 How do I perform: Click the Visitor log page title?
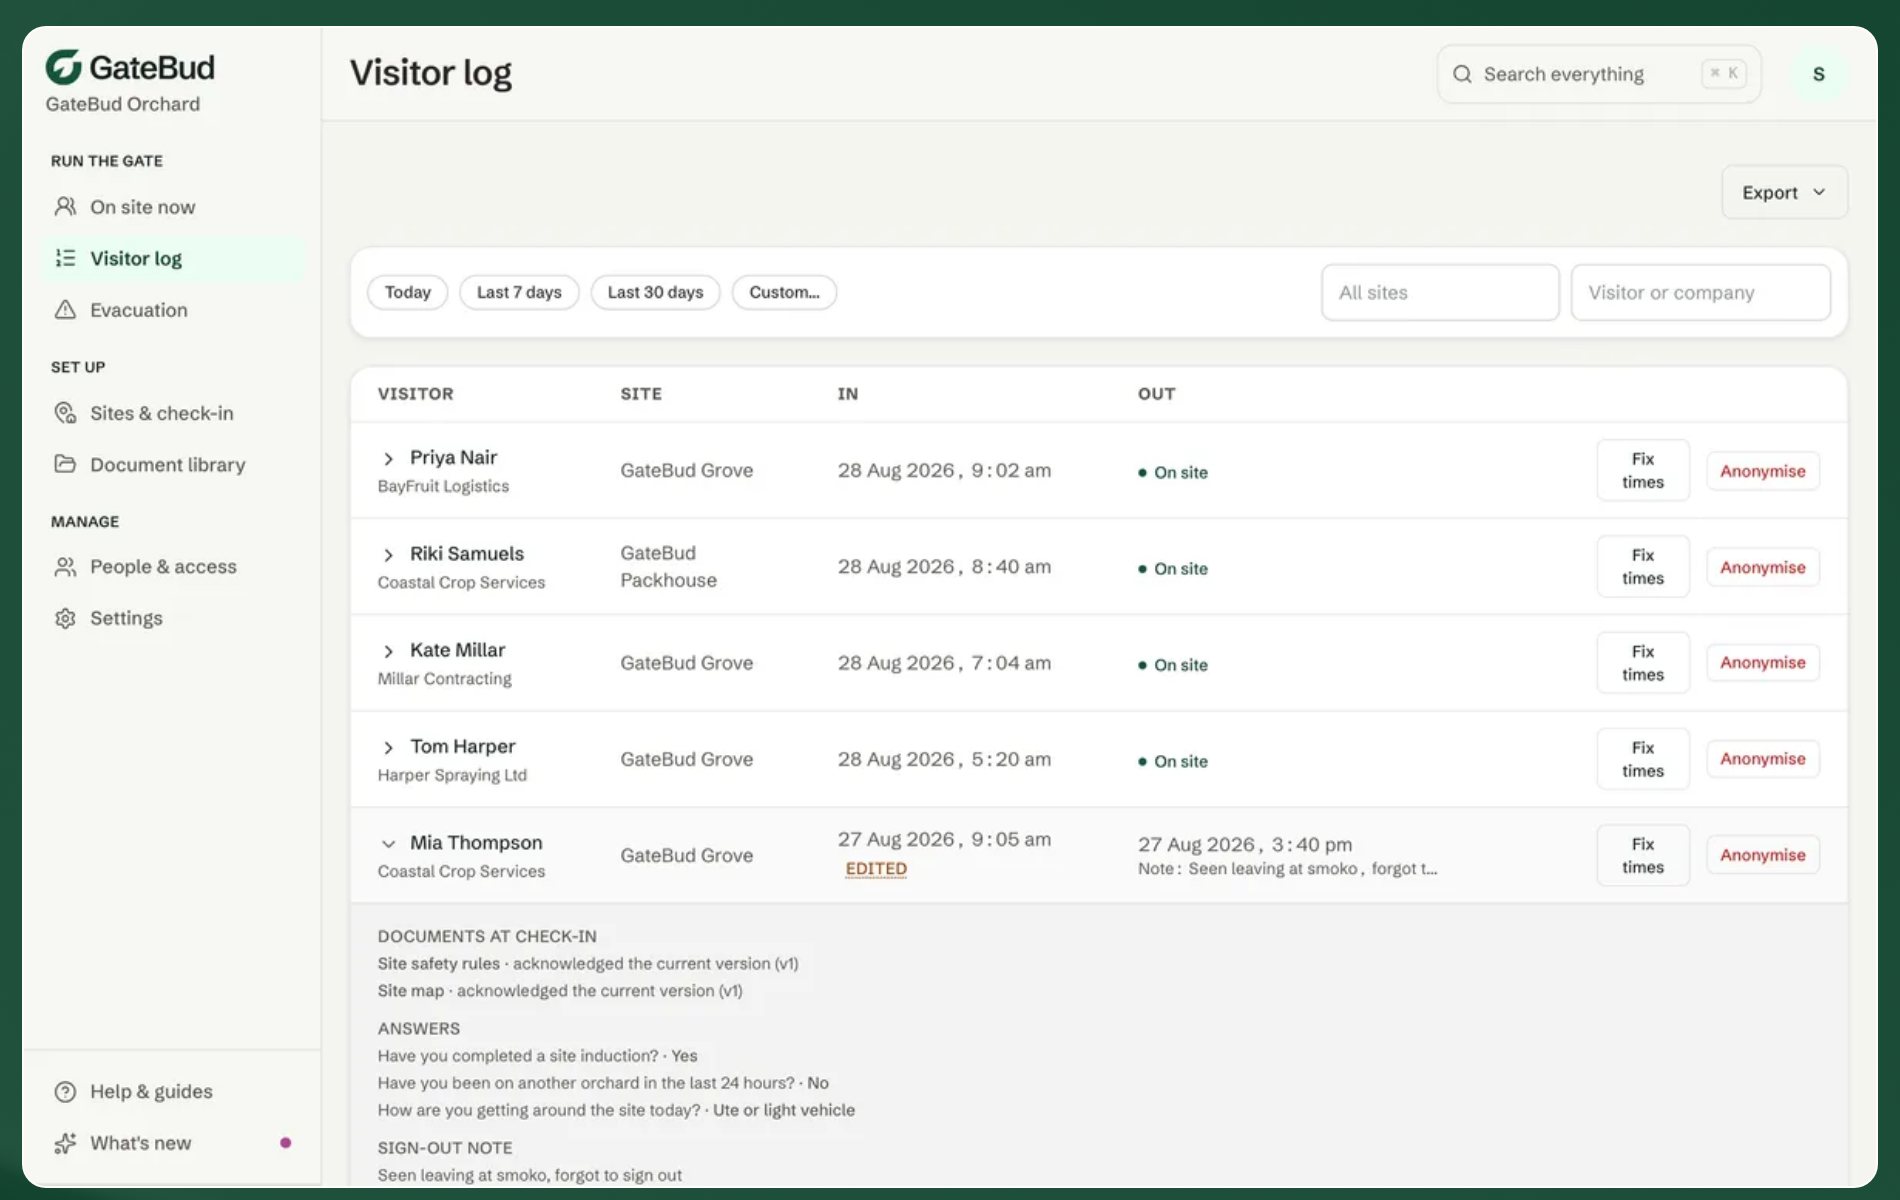[430, 73]
